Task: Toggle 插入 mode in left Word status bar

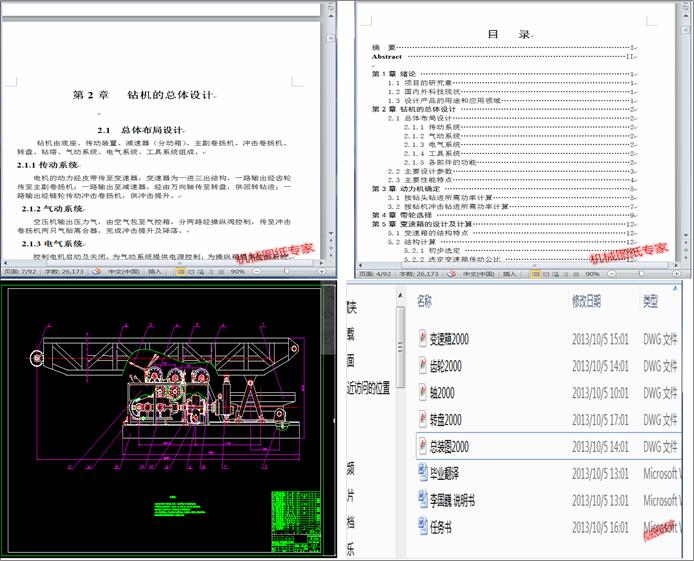Action: [154, 271]
